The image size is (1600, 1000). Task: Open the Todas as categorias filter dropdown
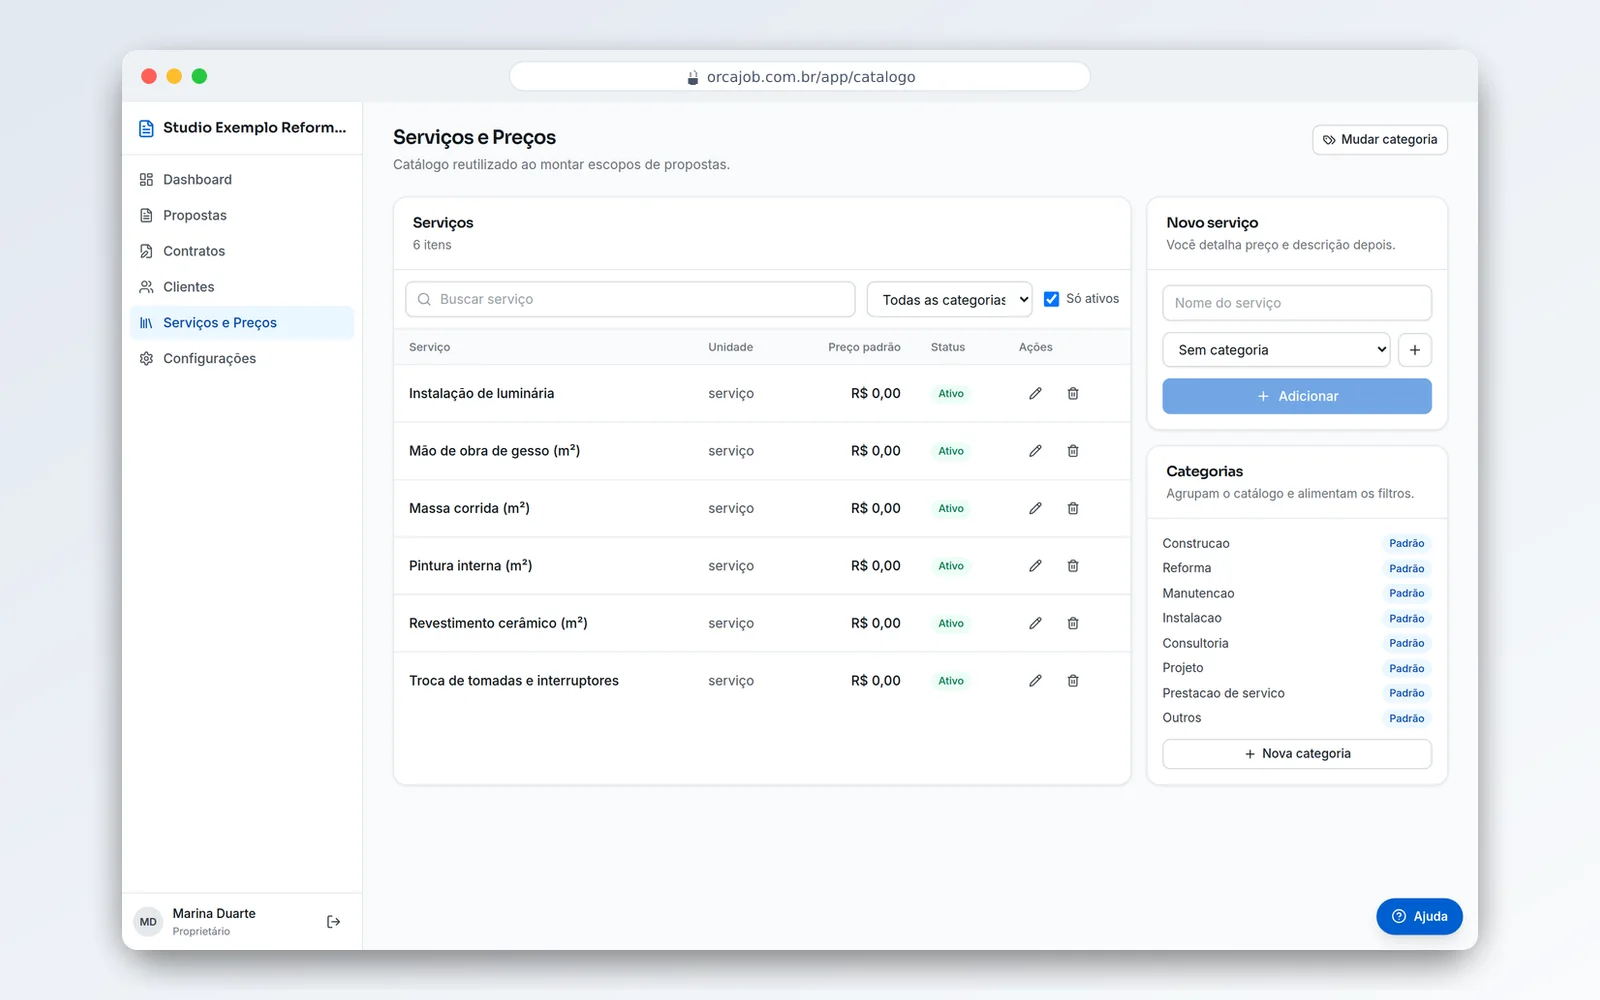(949, 300)
